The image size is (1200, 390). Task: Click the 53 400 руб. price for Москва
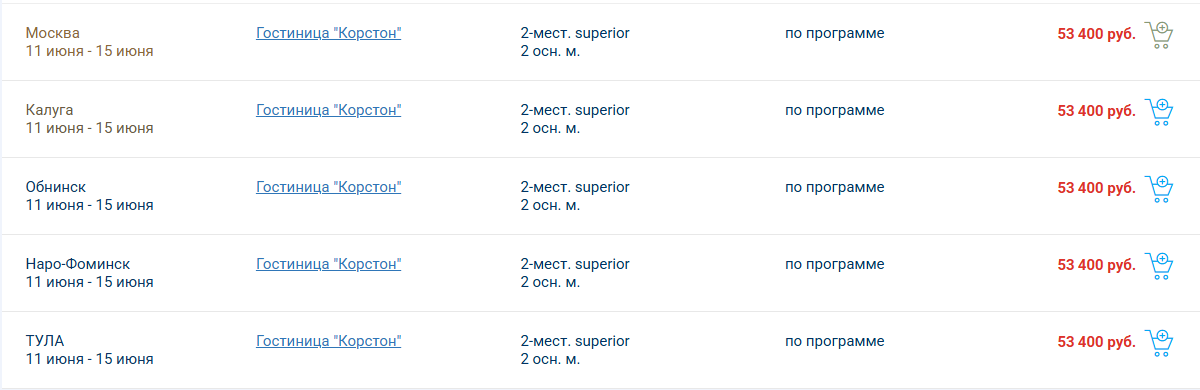click(x=1096, y=34)
